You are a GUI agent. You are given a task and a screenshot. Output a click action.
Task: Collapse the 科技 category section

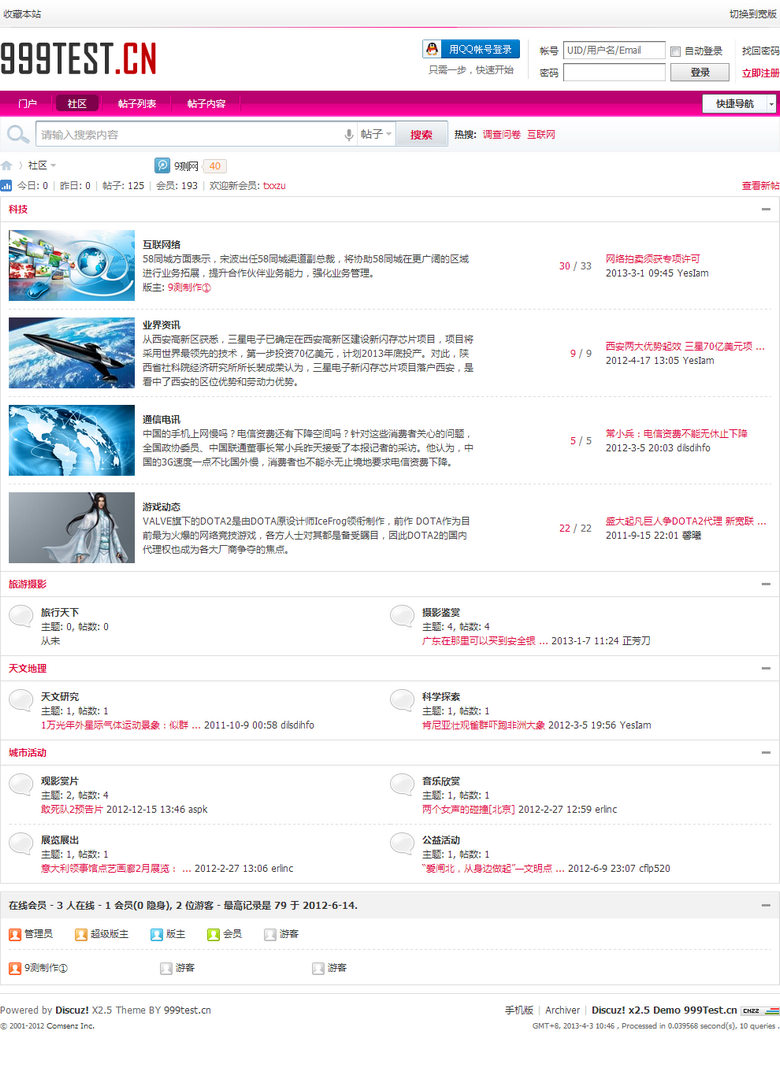point(766,209)
